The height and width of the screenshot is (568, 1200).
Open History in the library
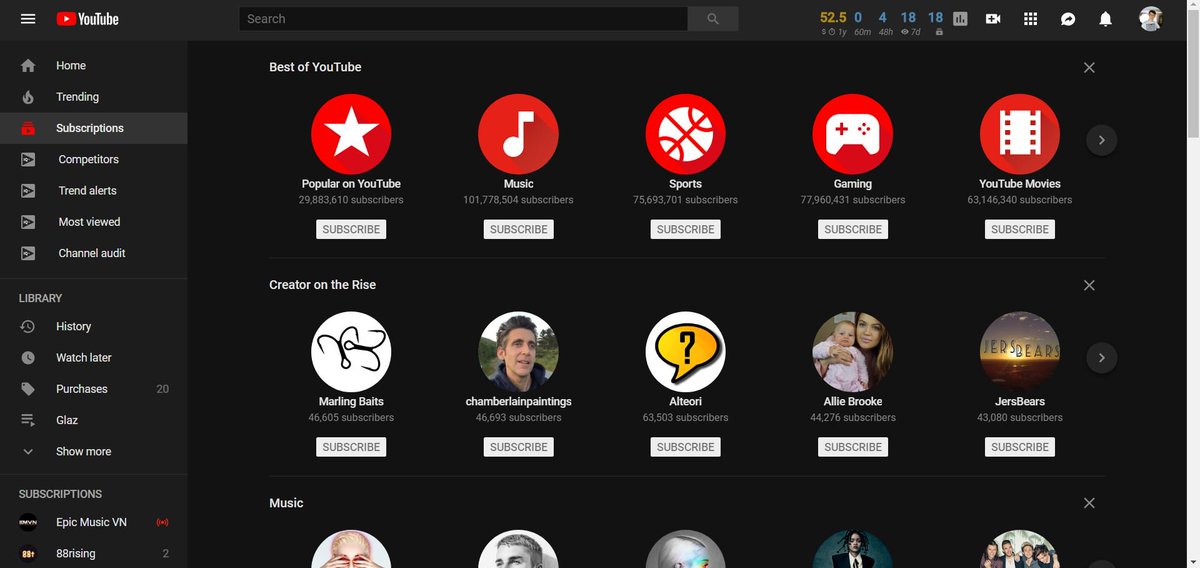tap(93, 326)
